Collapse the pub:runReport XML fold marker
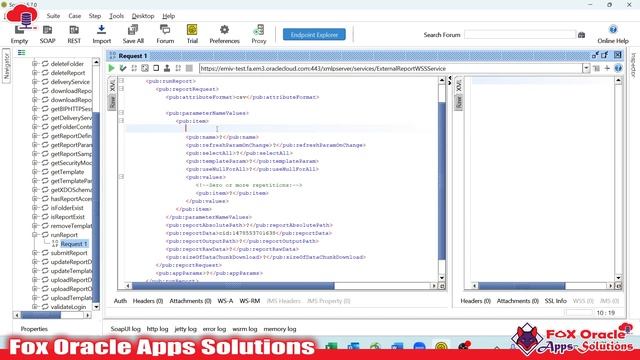640x360 pixels. click(122, 81)
